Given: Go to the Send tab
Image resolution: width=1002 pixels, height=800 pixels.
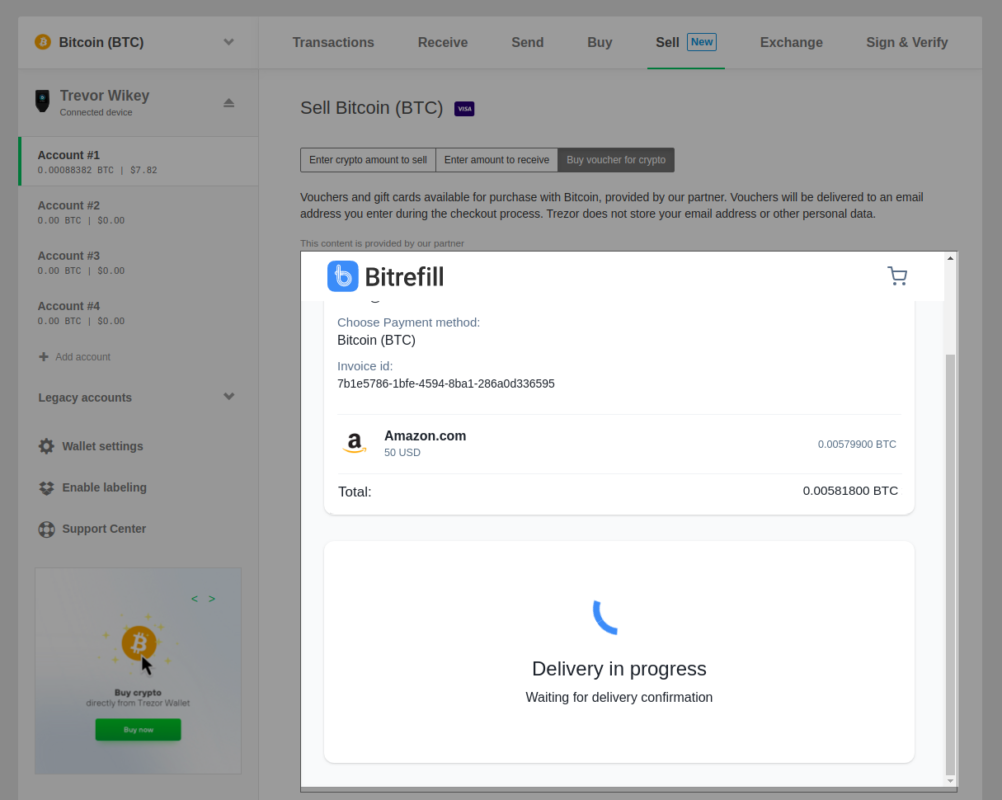Looking at the screenshot, I should pos(527,42).
